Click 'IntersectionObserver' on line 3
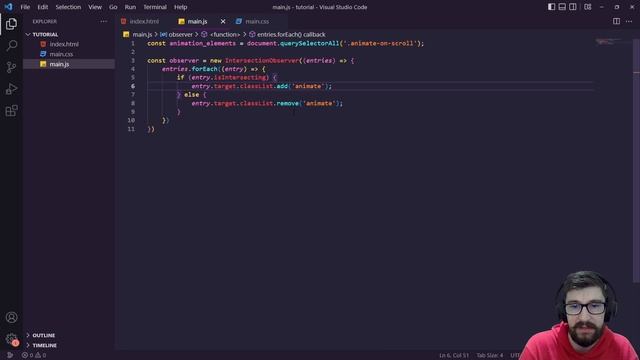The height and width of the screenshot is (360, 640). coord(262,60)
